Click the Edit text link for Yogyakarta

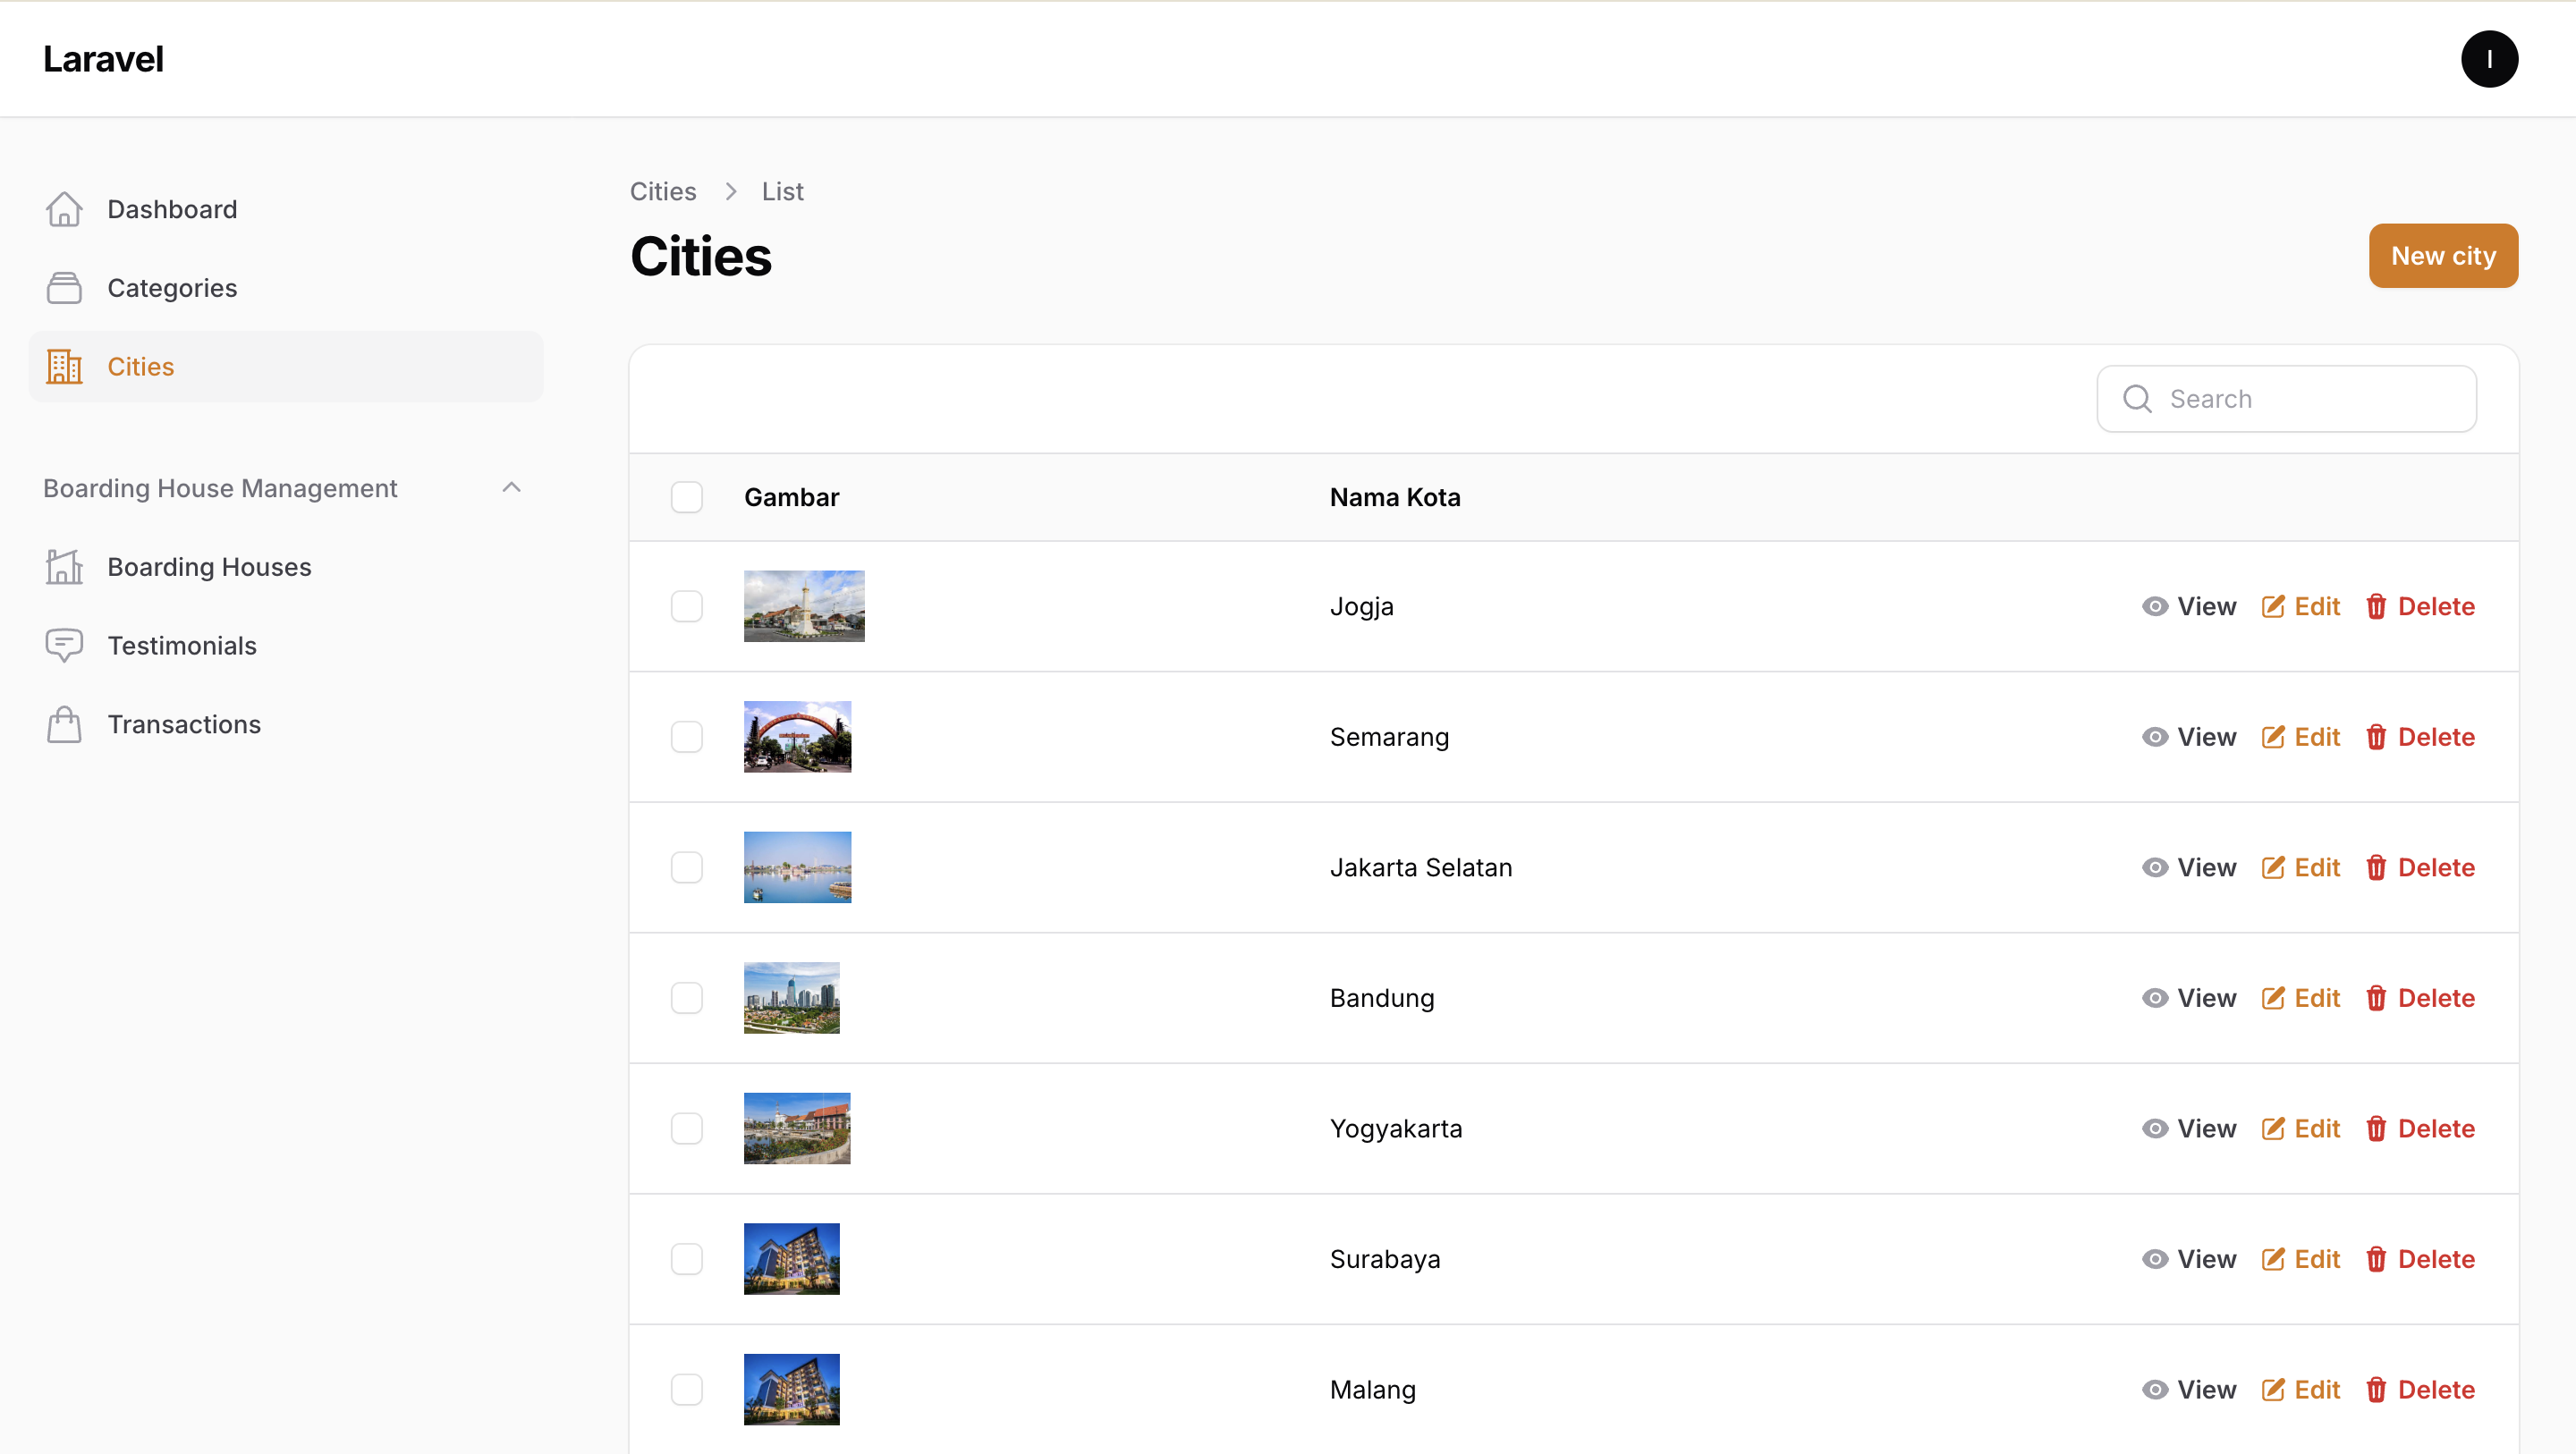(2317, 1129)
